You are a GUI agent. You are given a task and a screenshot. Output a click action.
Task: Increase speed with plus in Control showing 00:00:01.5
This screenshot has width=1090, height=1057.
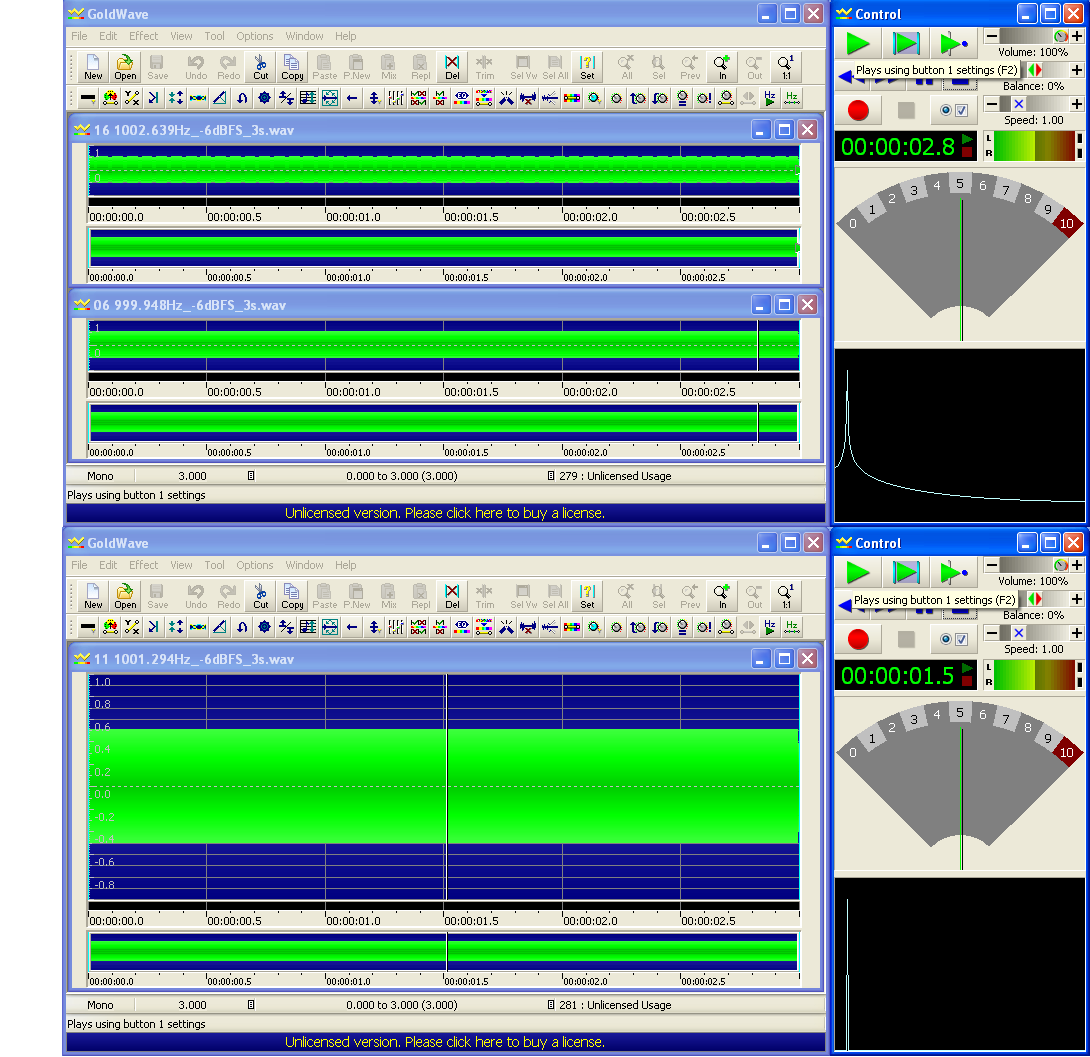point(1077,633)
